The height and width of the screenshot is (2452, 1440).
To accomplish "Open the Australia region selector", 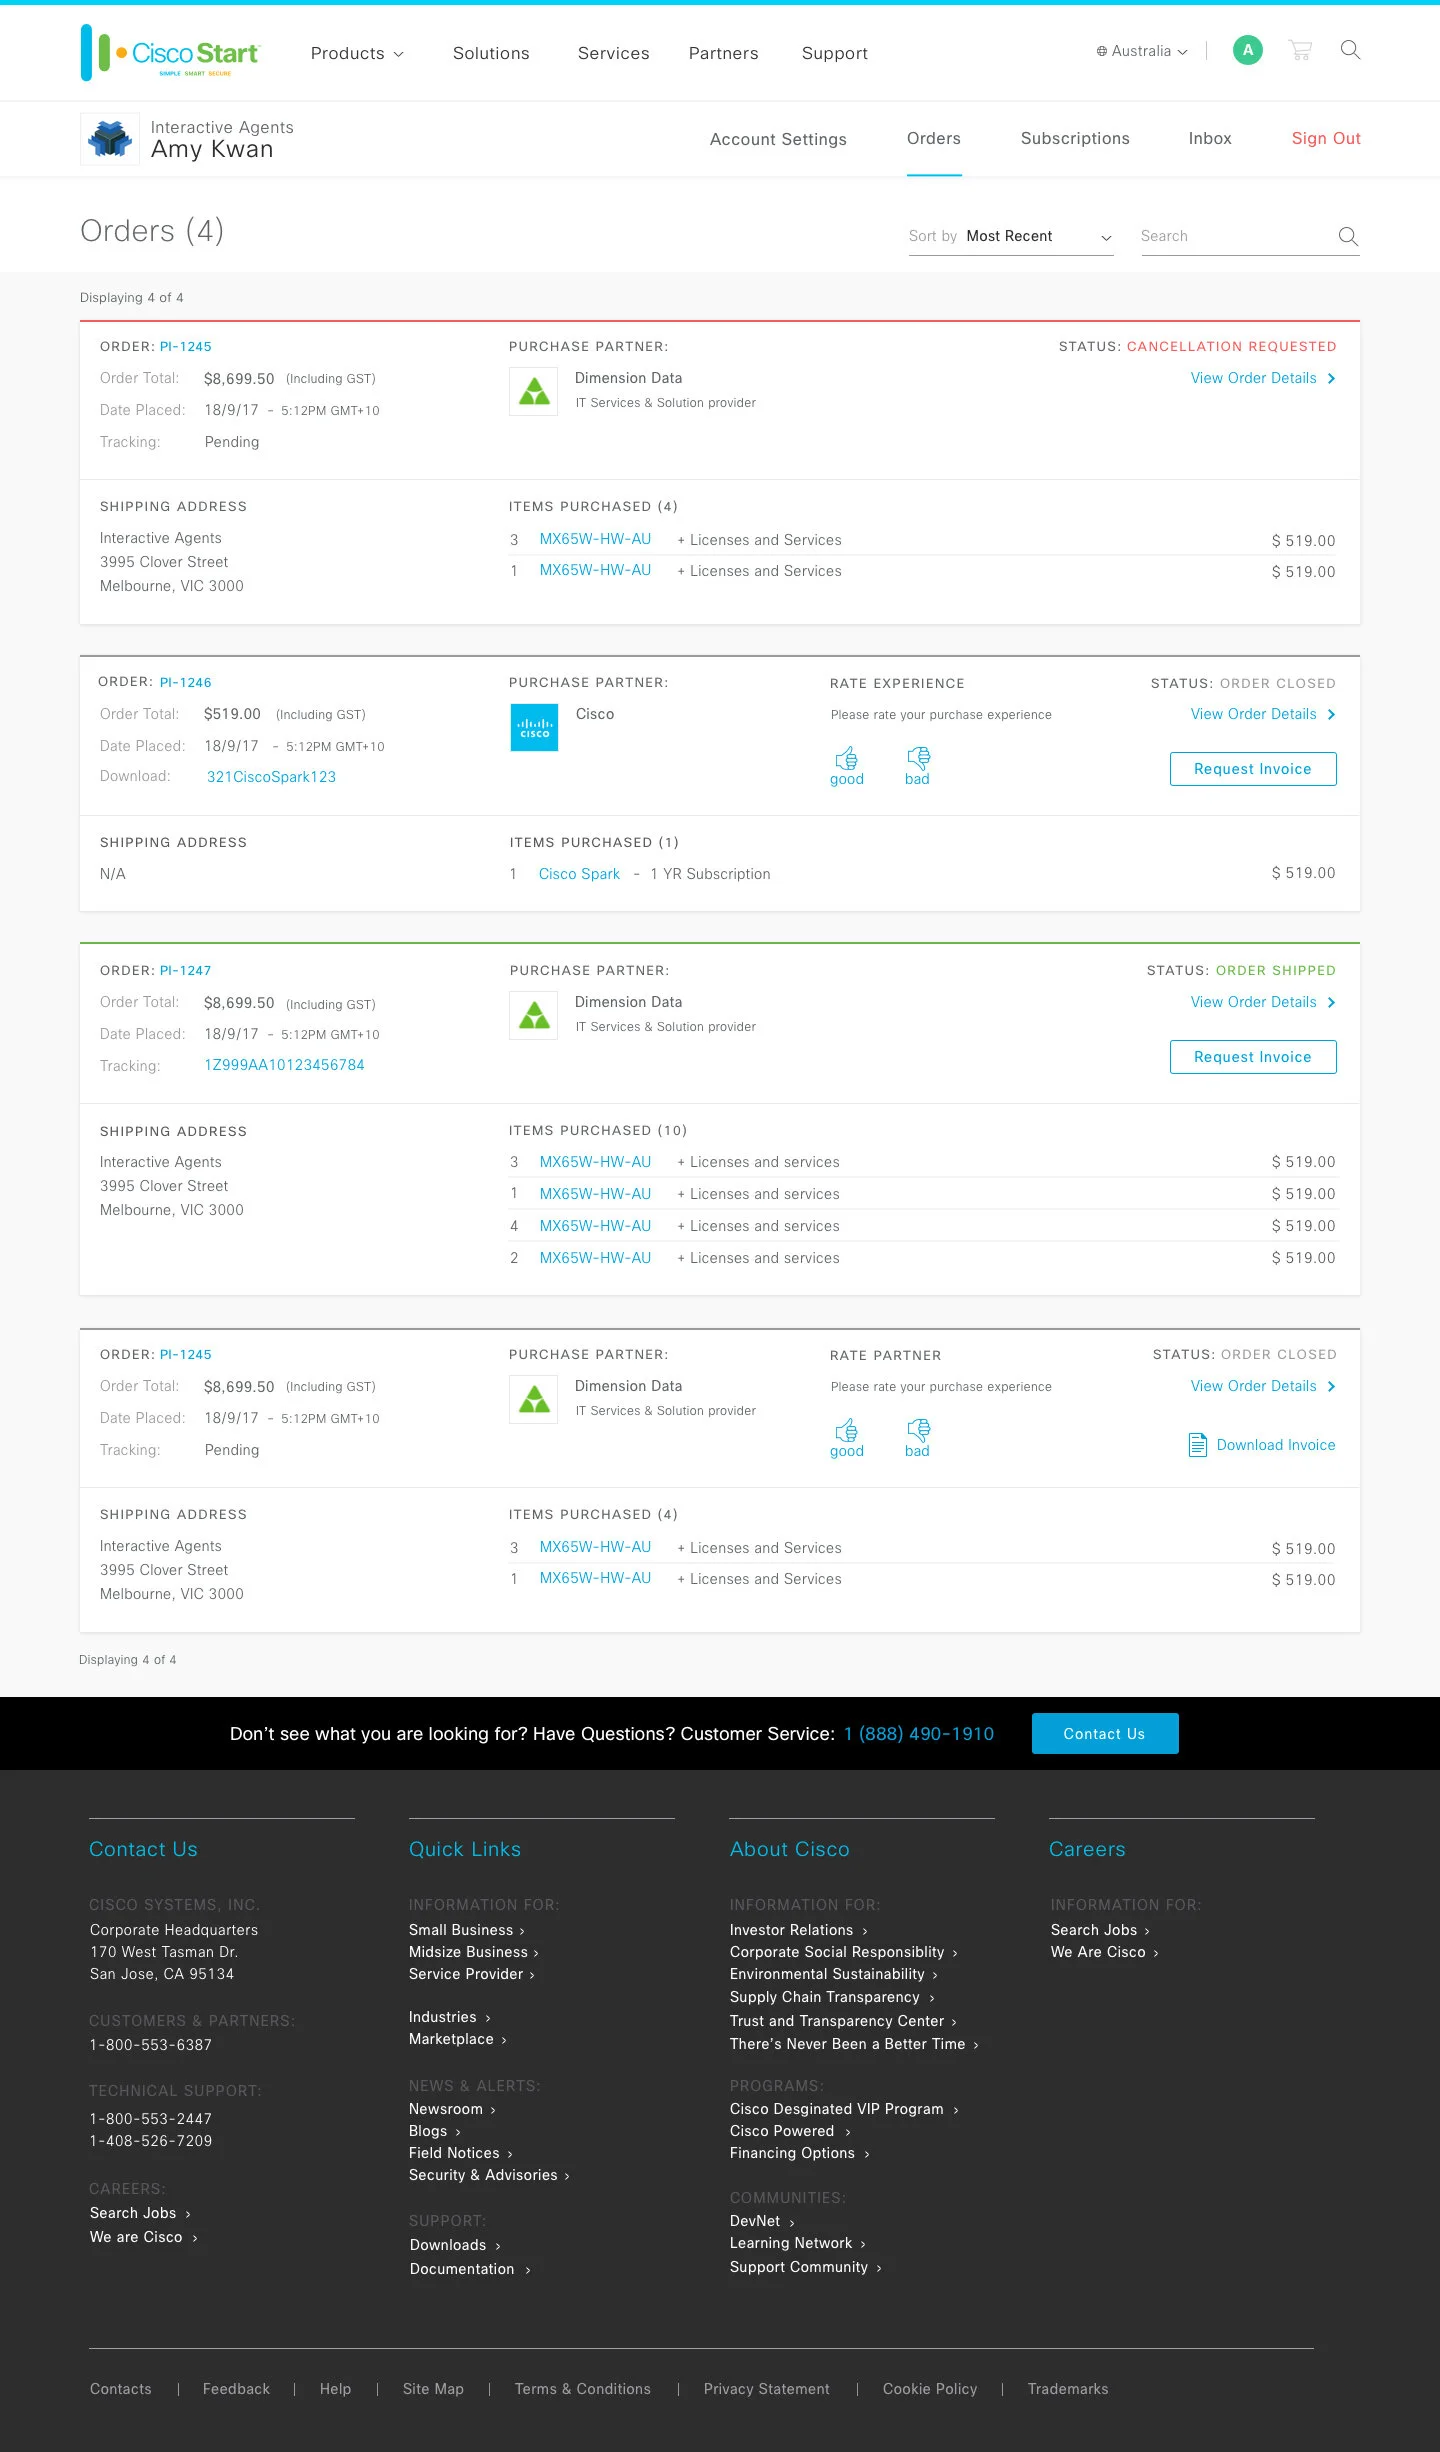I will [x=1142, y=51].
